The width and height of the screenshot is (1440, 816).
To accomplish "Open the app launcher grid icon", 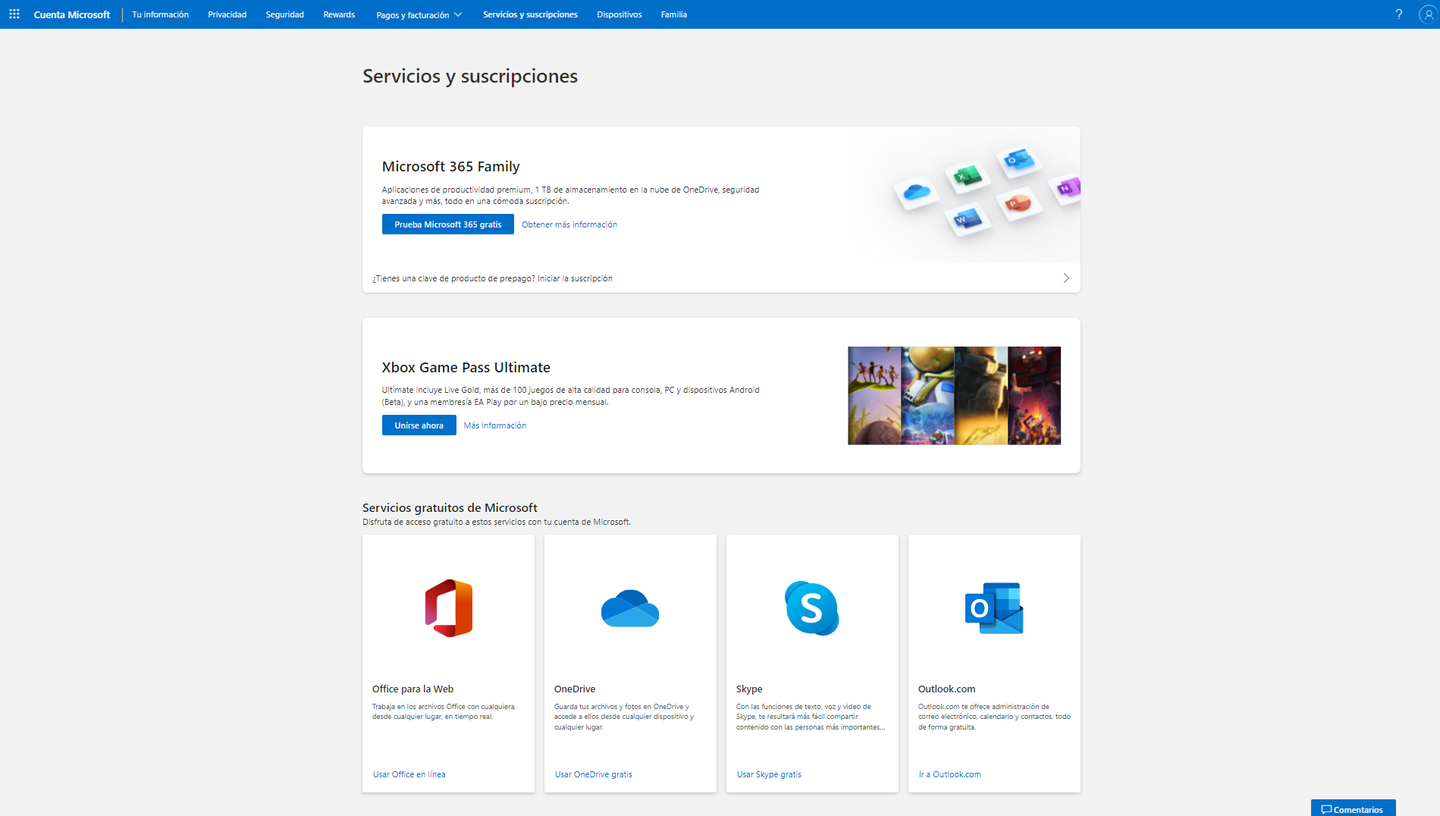I will [x=14, y=14].
